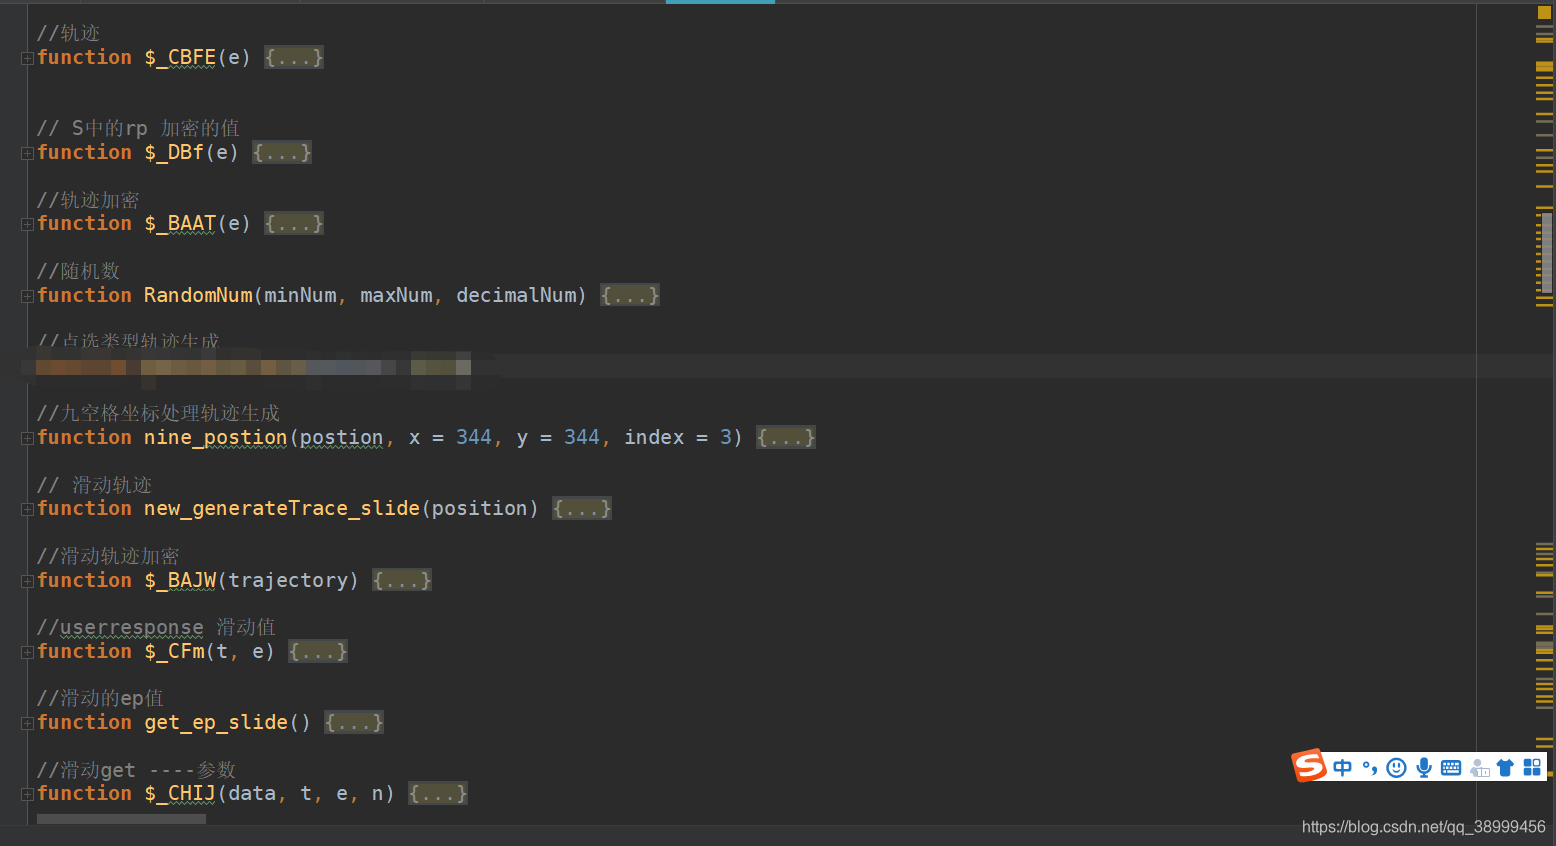The image size is (1556, 846).
Task: Open the Sogou emoji smiley panel
Action: point(1397,767)
